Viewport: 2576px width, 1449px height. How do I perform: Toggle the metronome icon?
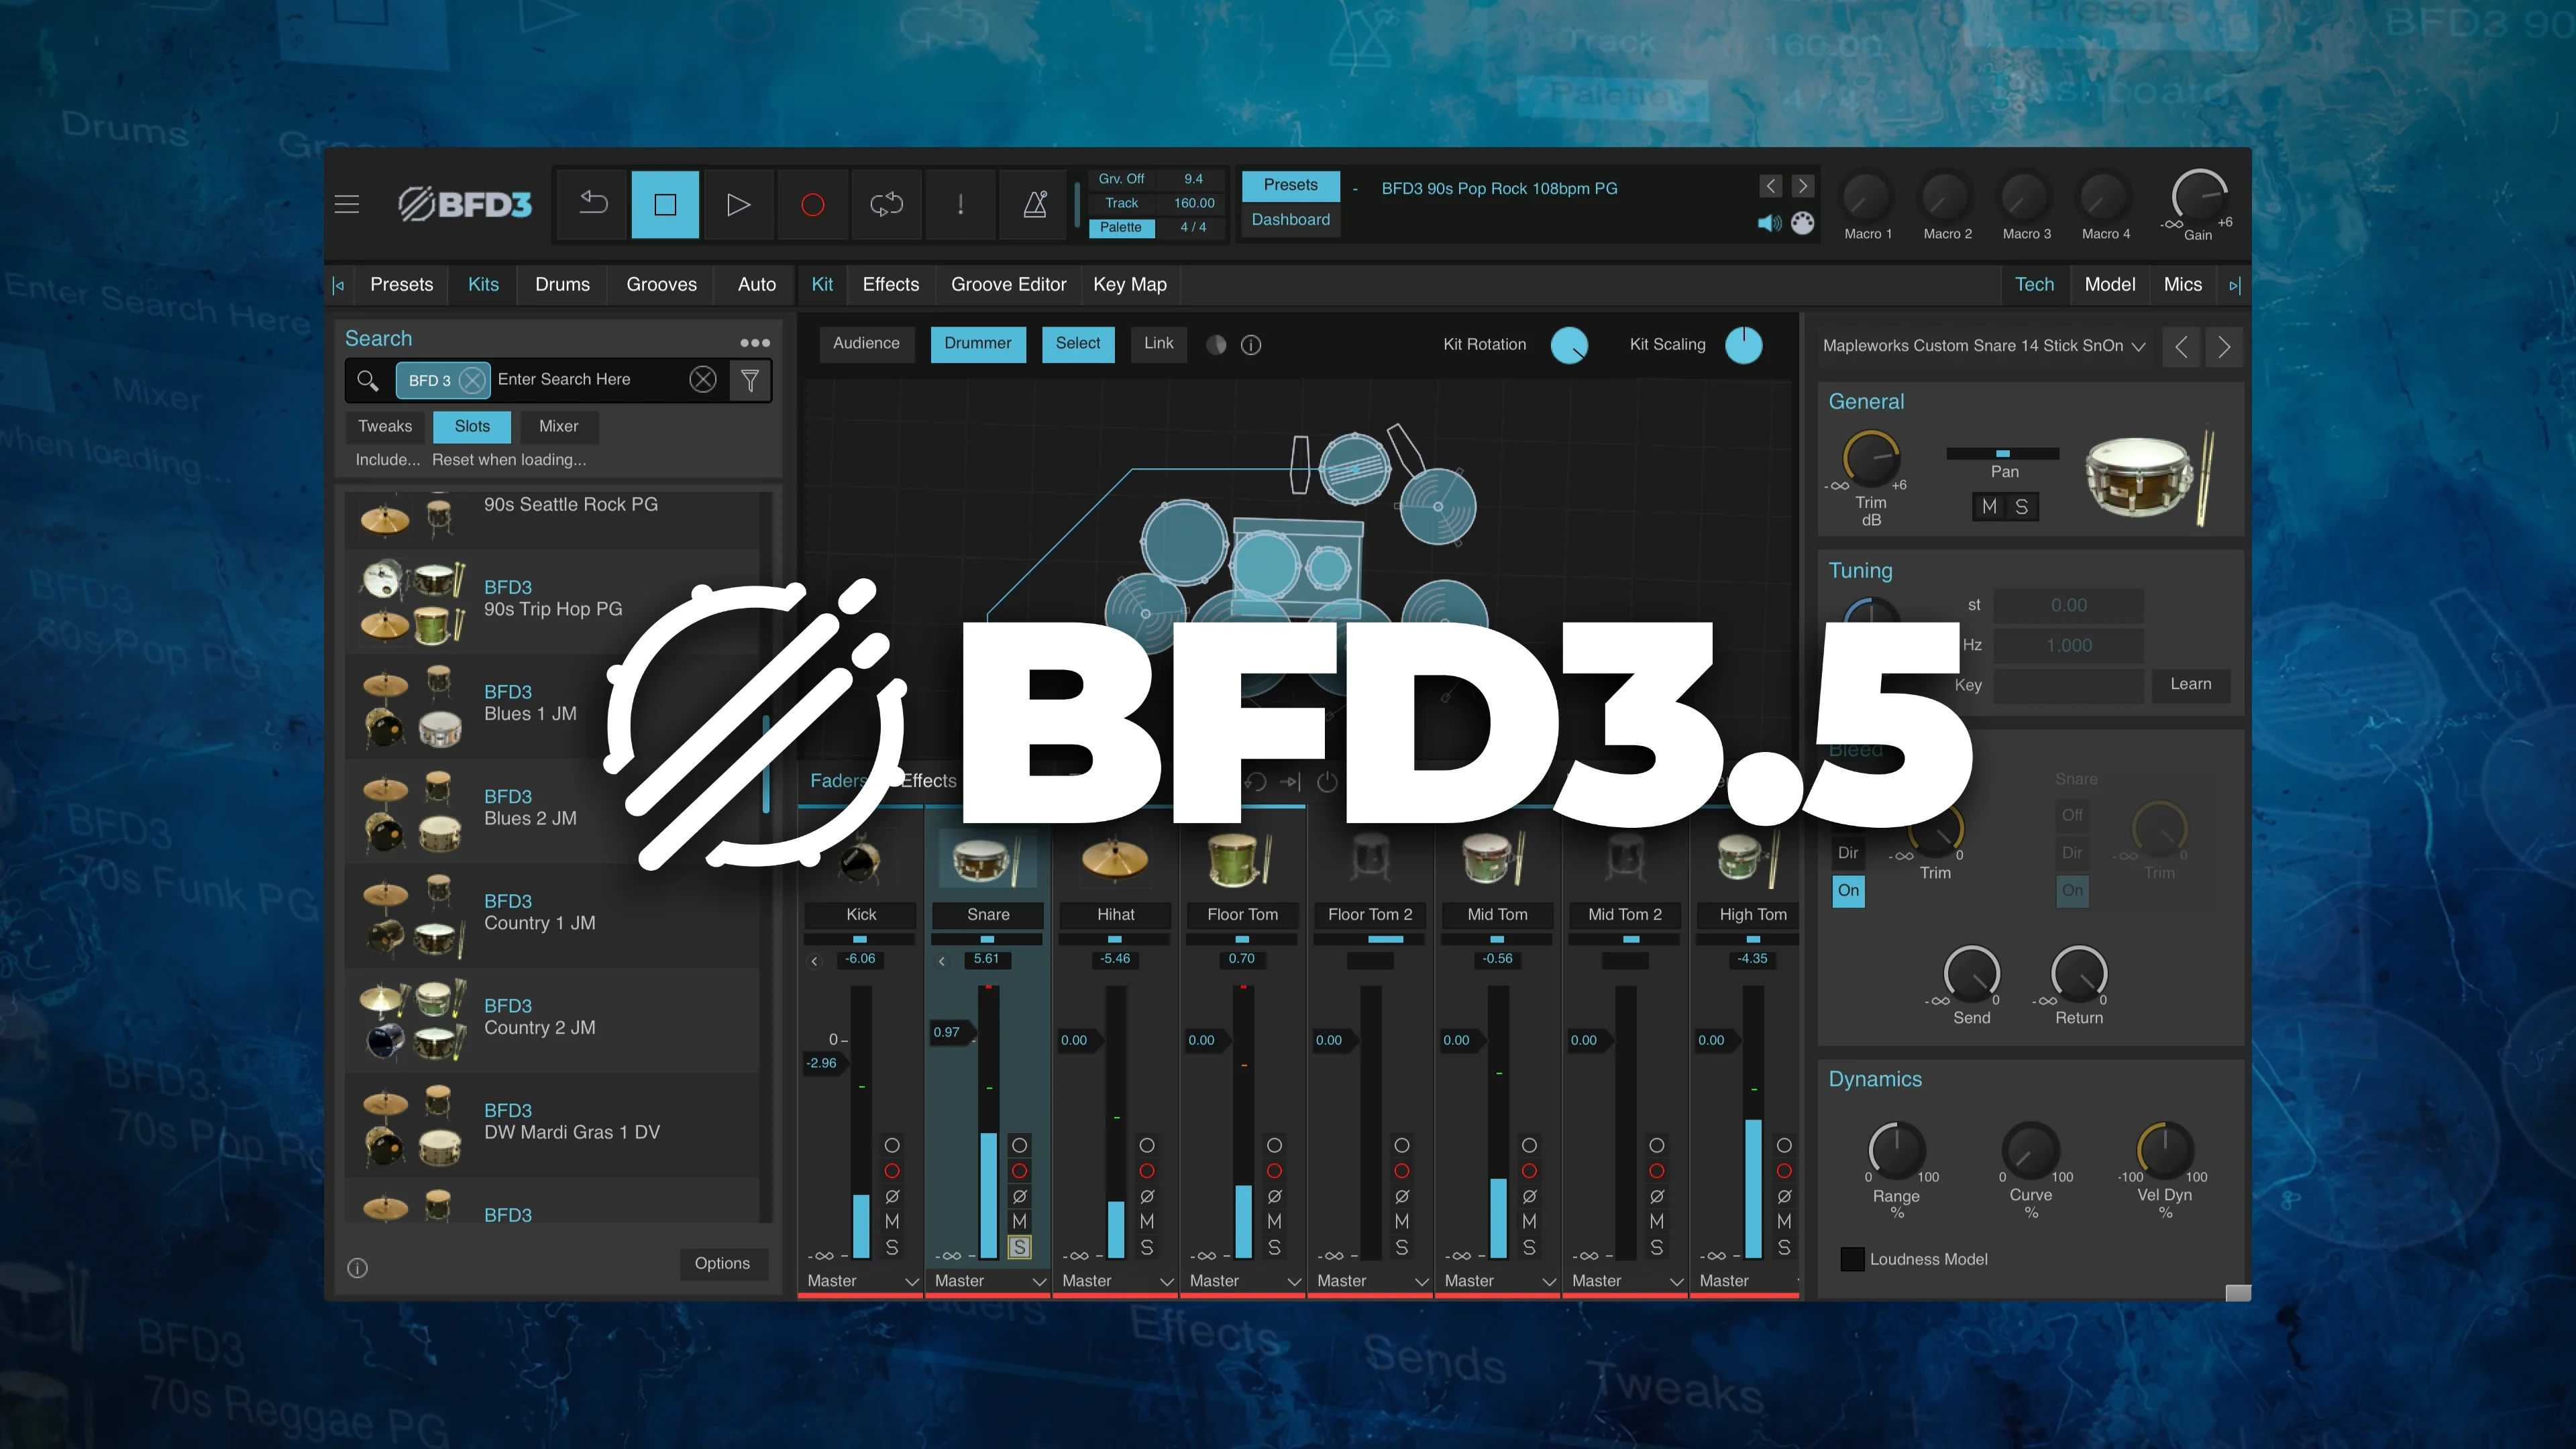(x=1035, y=204)
